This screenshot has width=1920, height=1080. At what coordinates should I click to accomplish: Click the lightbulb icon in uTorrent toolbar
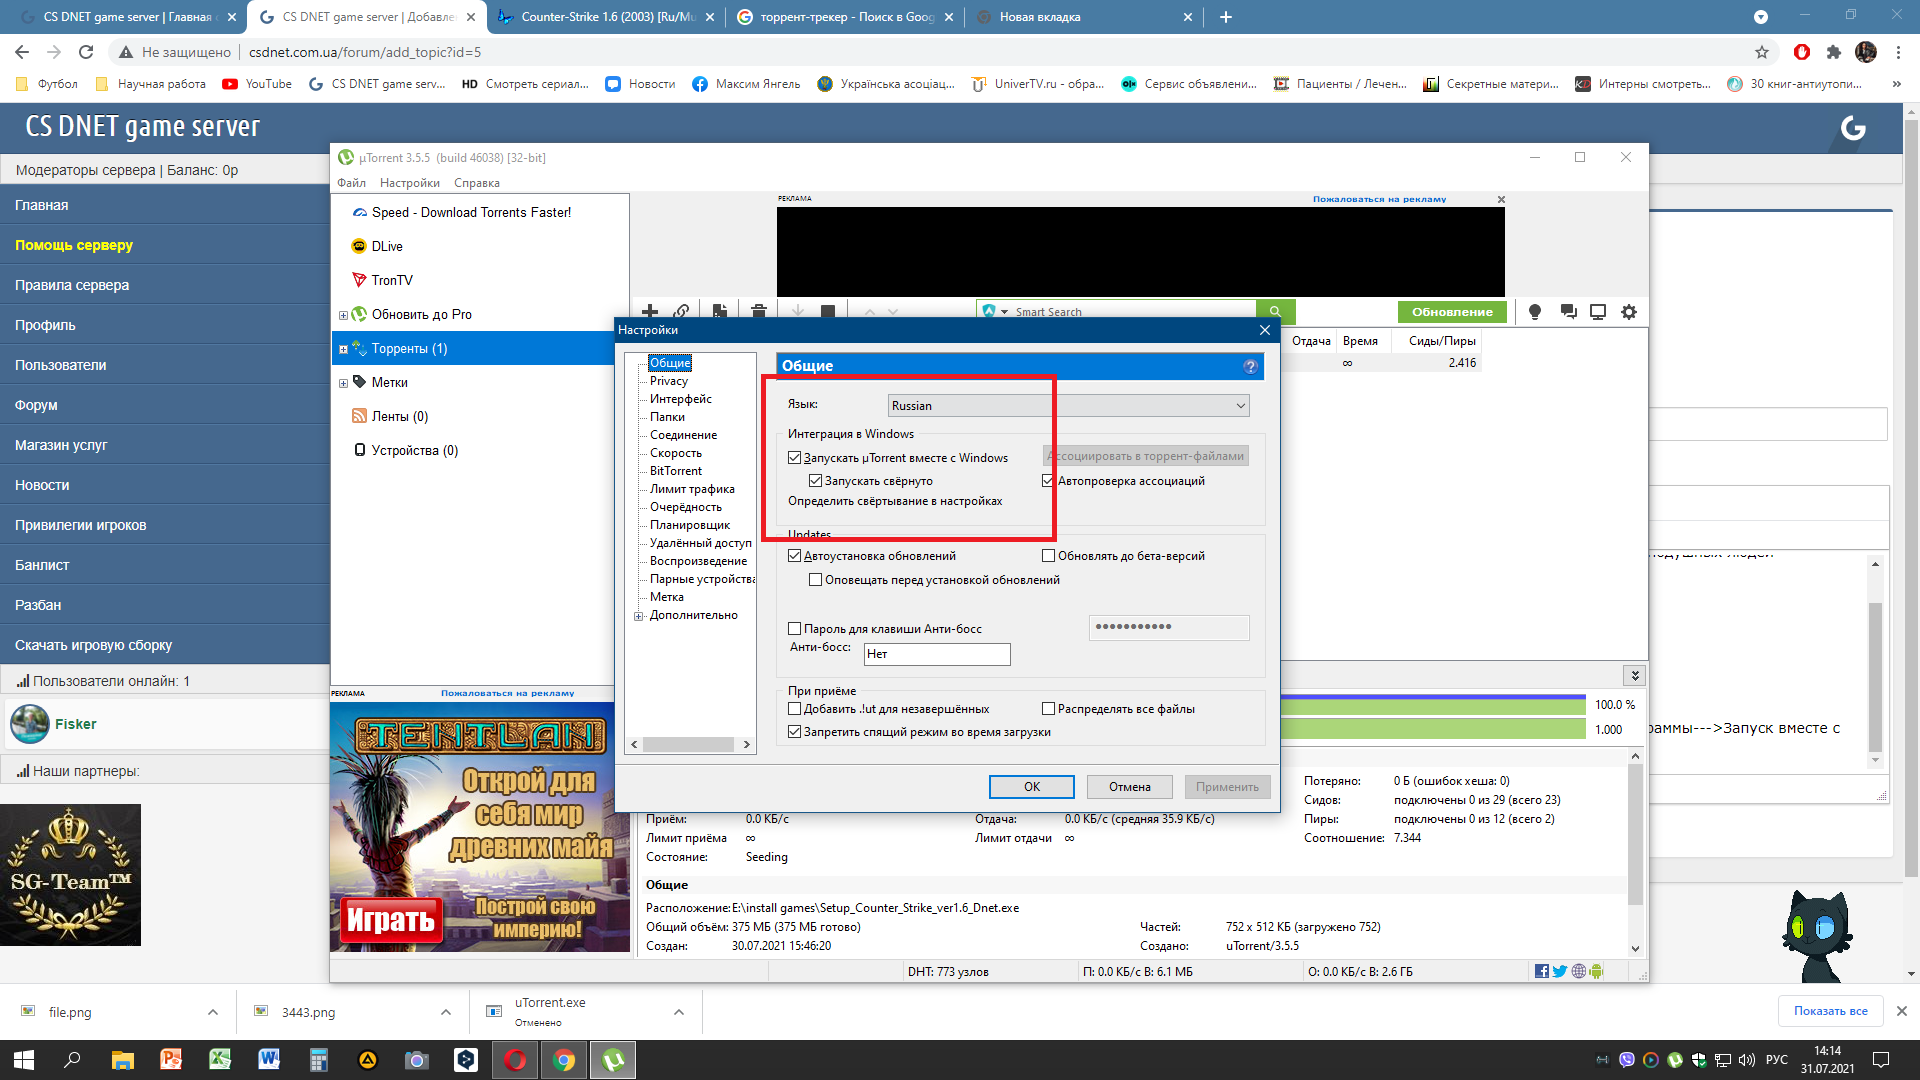pyautogui.click(x=1535, y=312)
